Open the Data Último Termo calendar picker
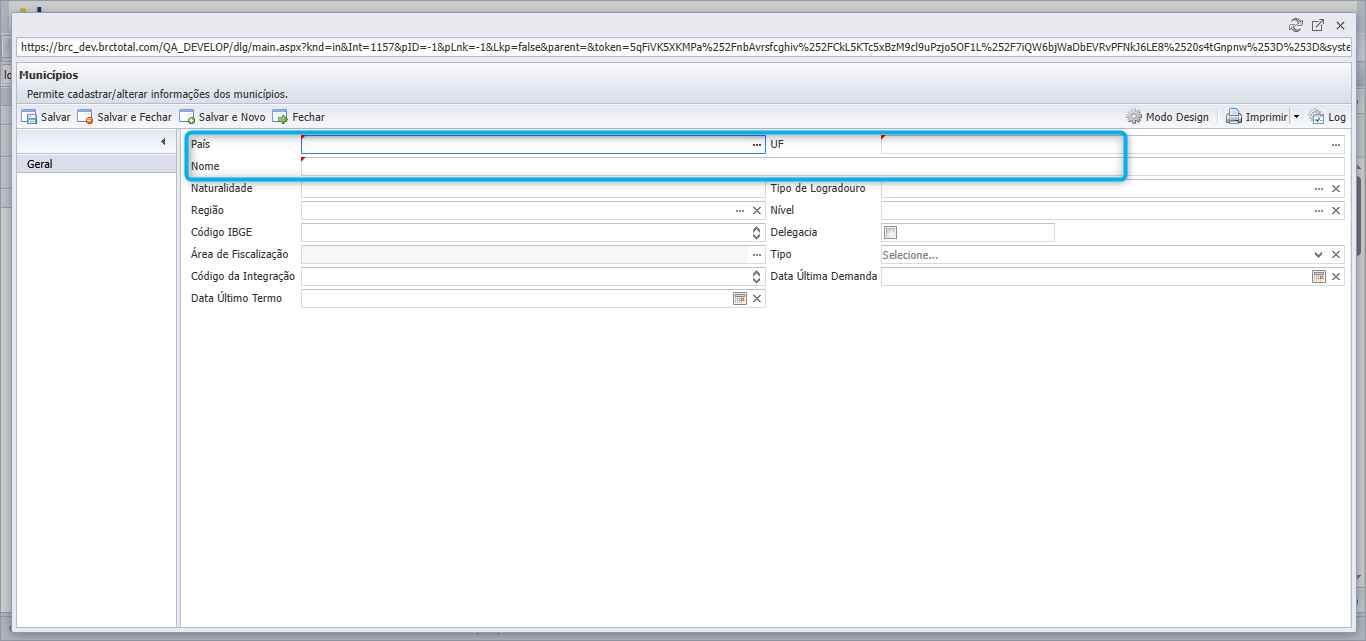 [740, 299]
